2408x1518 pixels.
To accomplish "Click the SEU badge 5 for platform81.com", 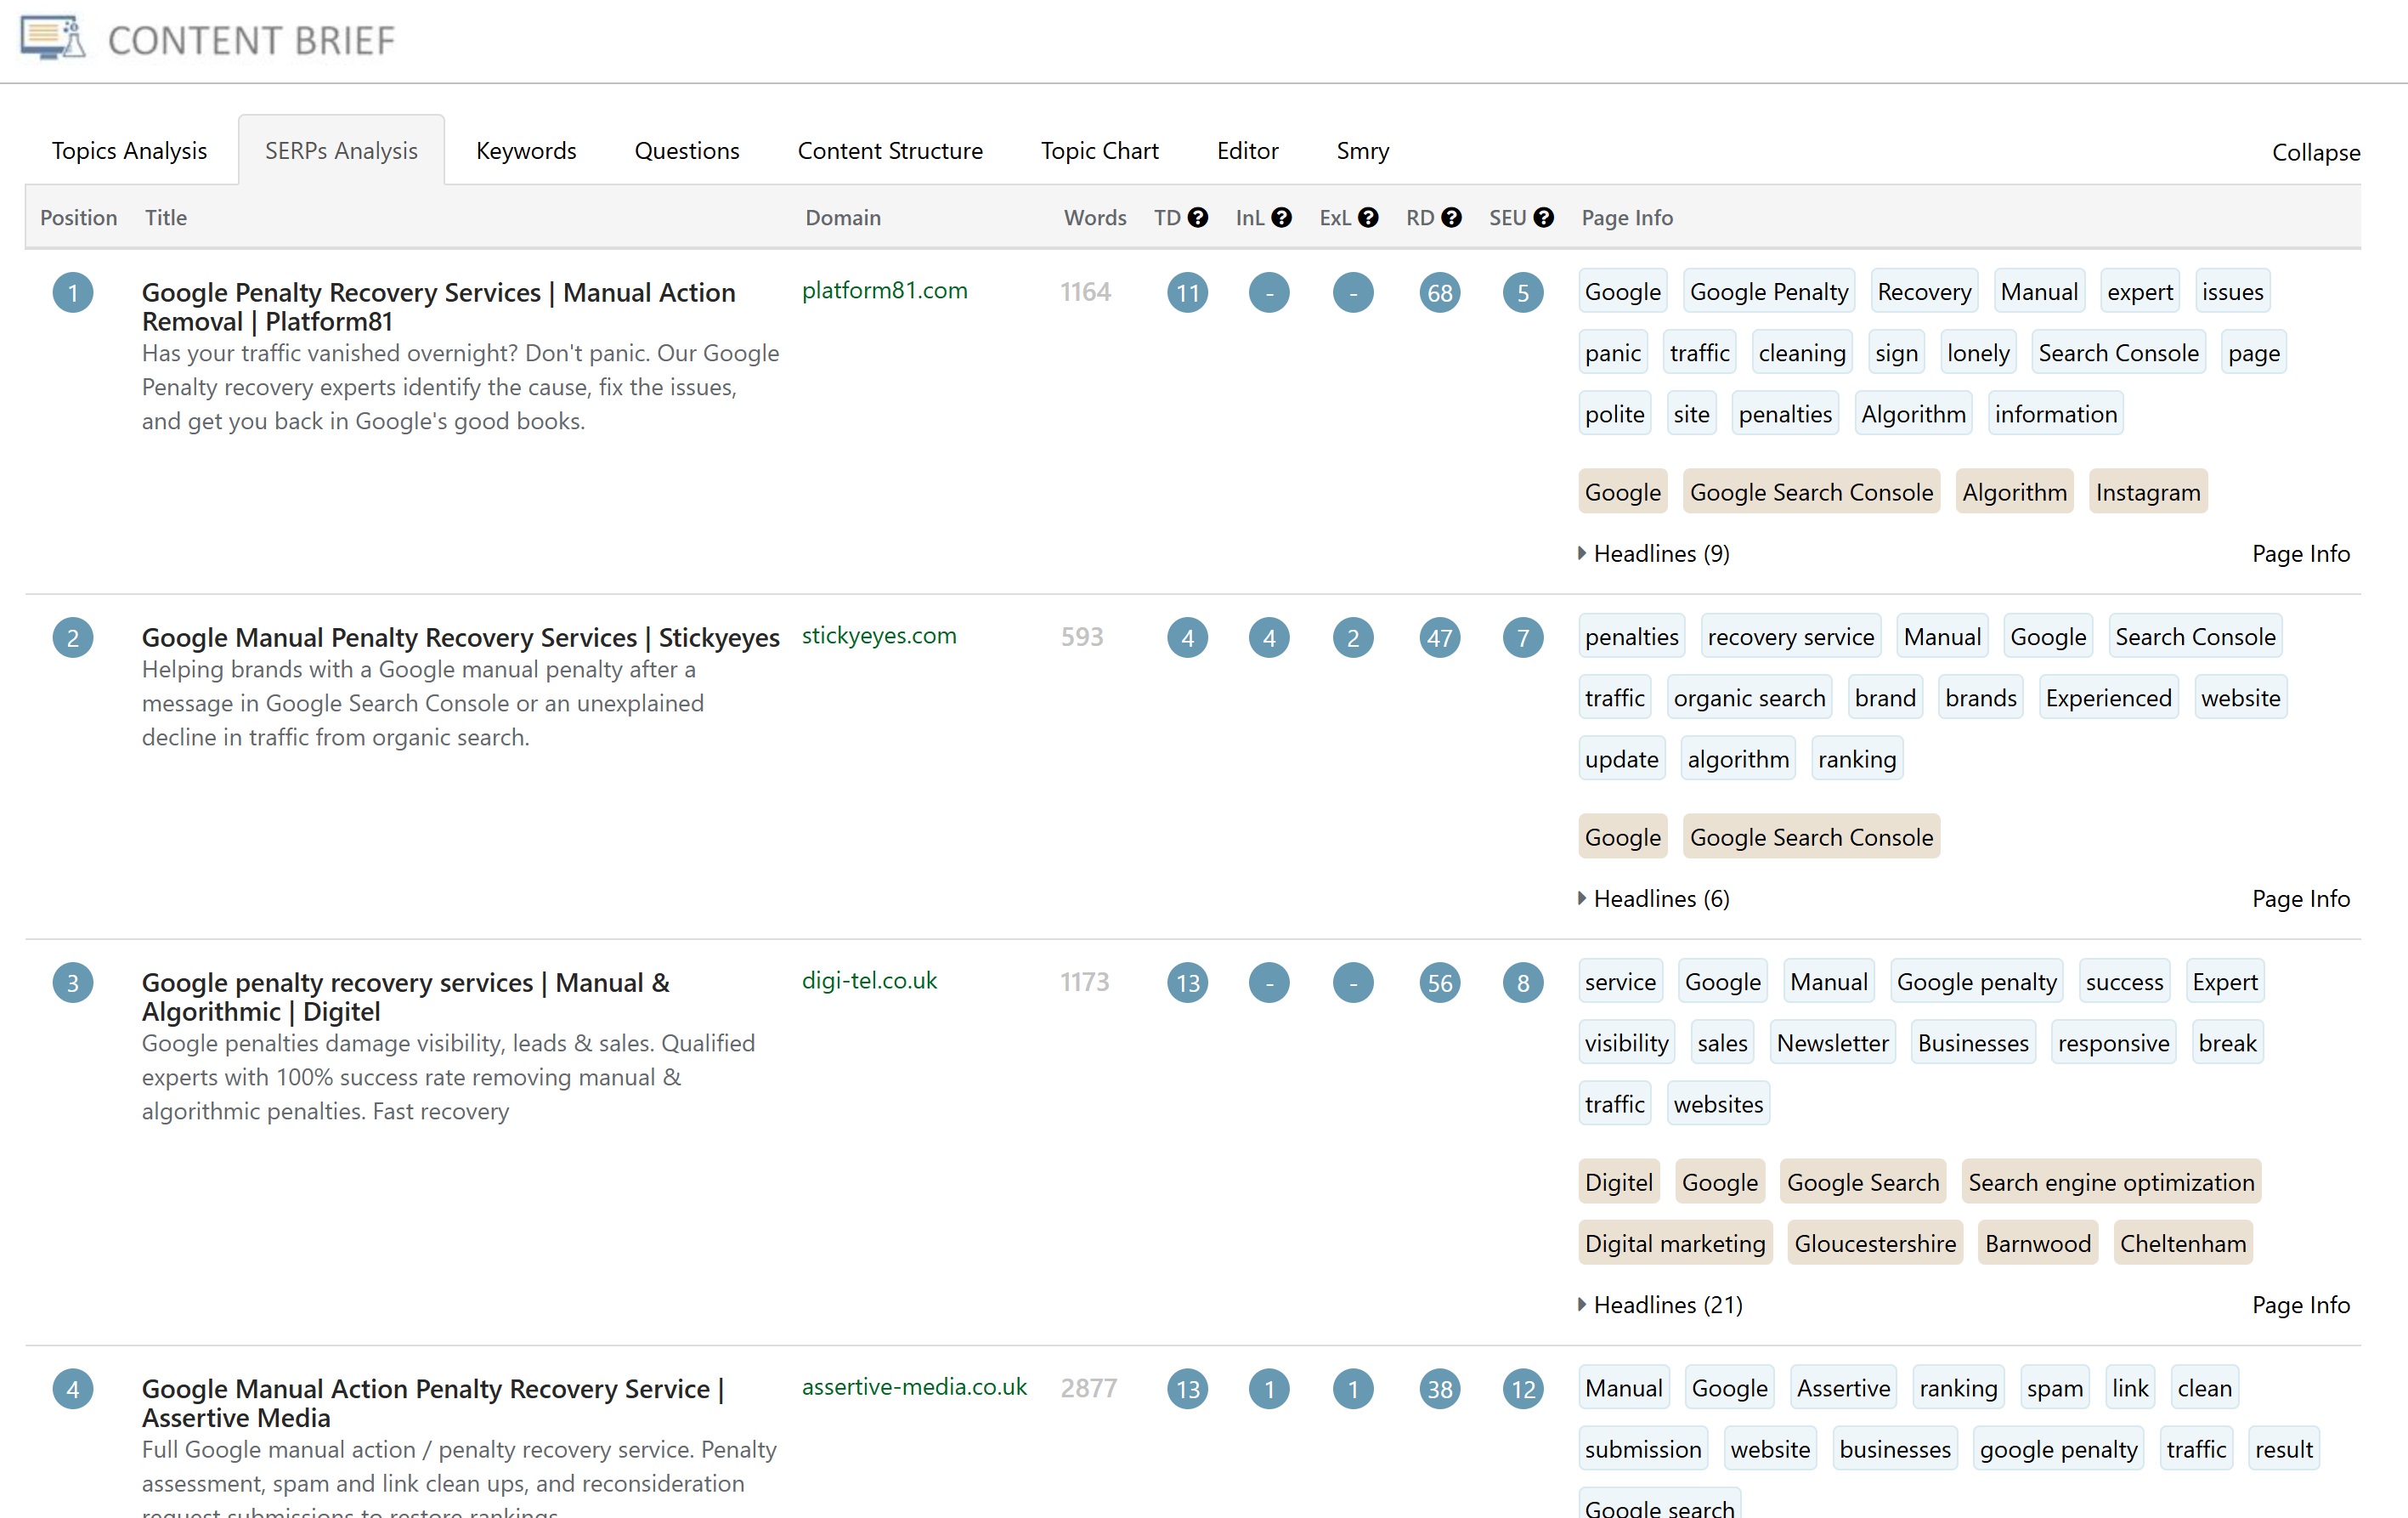I will pos(1523,293).
